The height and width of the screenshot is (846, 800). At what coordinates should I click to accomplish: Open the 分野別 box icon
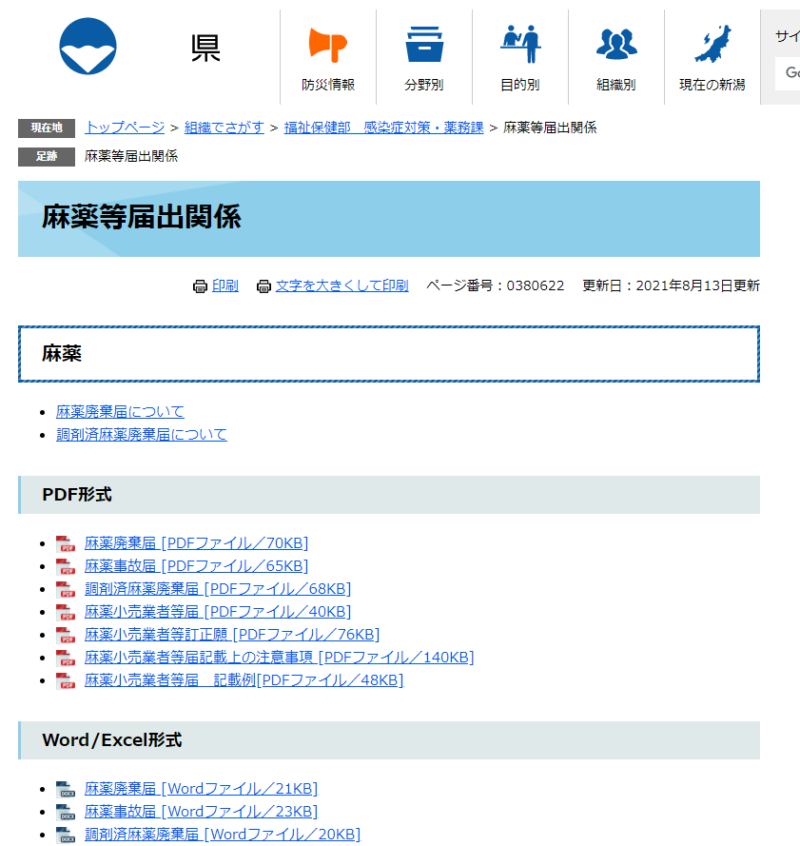pyautogui.click(x=424, y=46)
